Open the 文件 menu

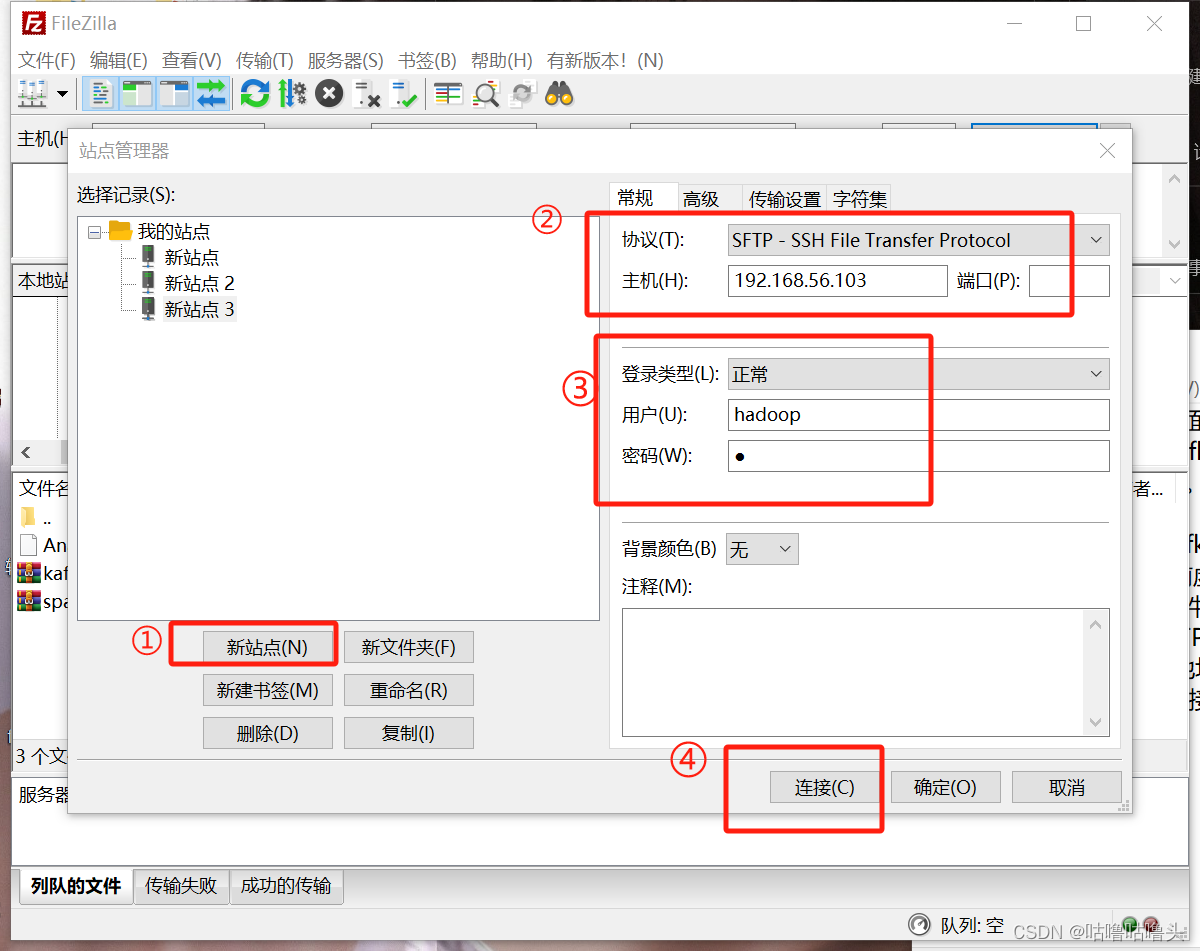click(47, 60)
